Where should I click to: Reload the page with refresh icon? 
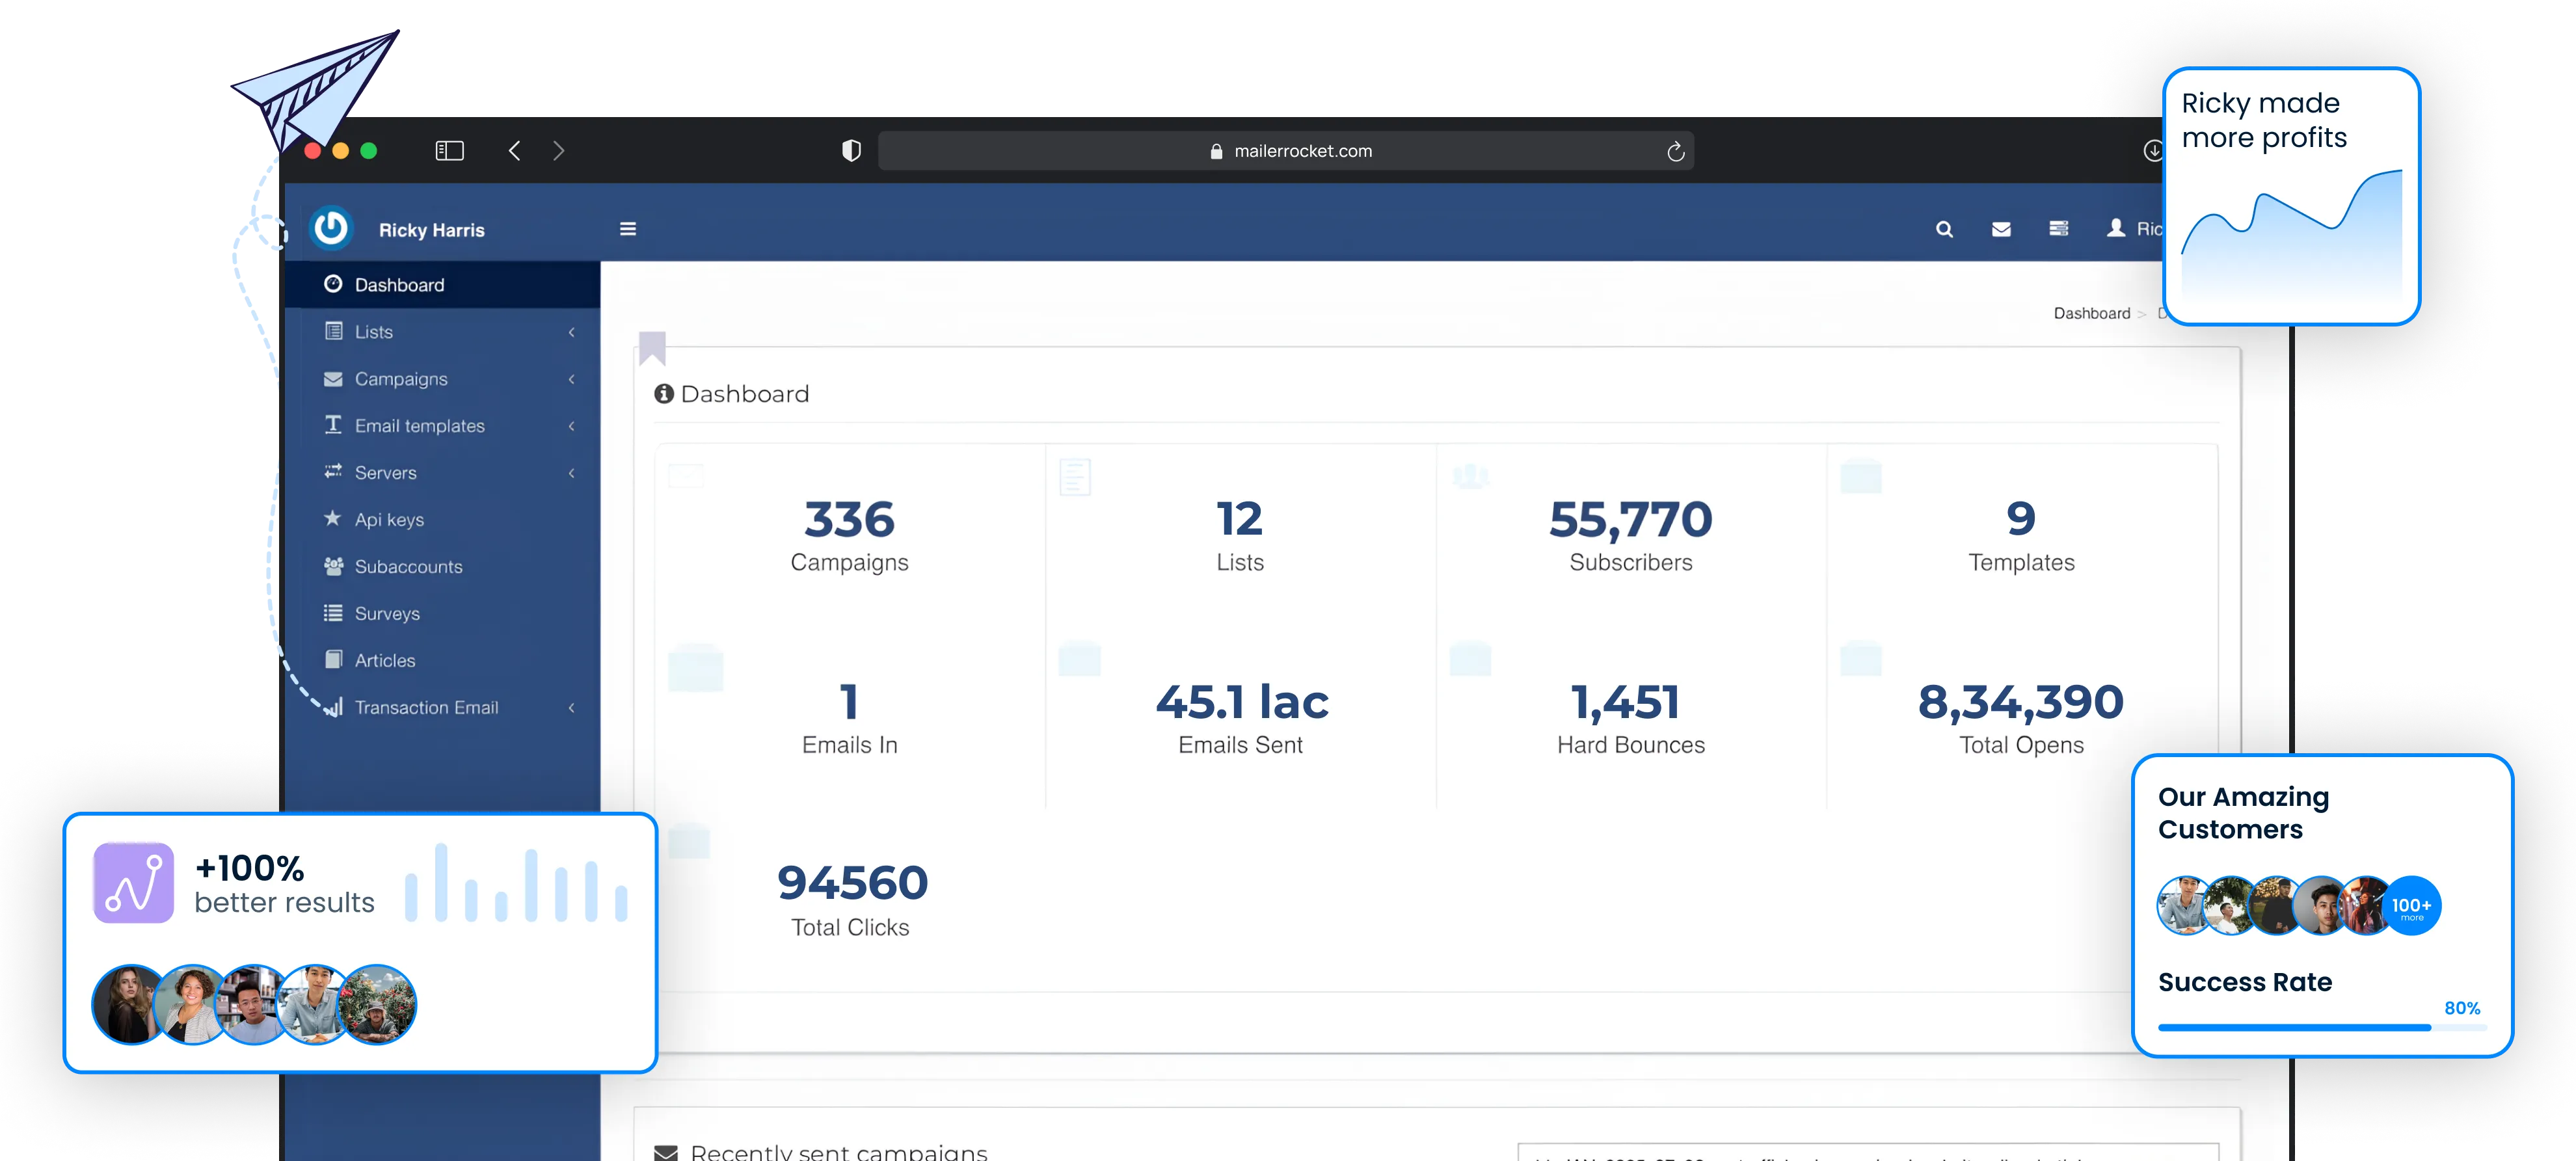click(x=1676, y=151)
